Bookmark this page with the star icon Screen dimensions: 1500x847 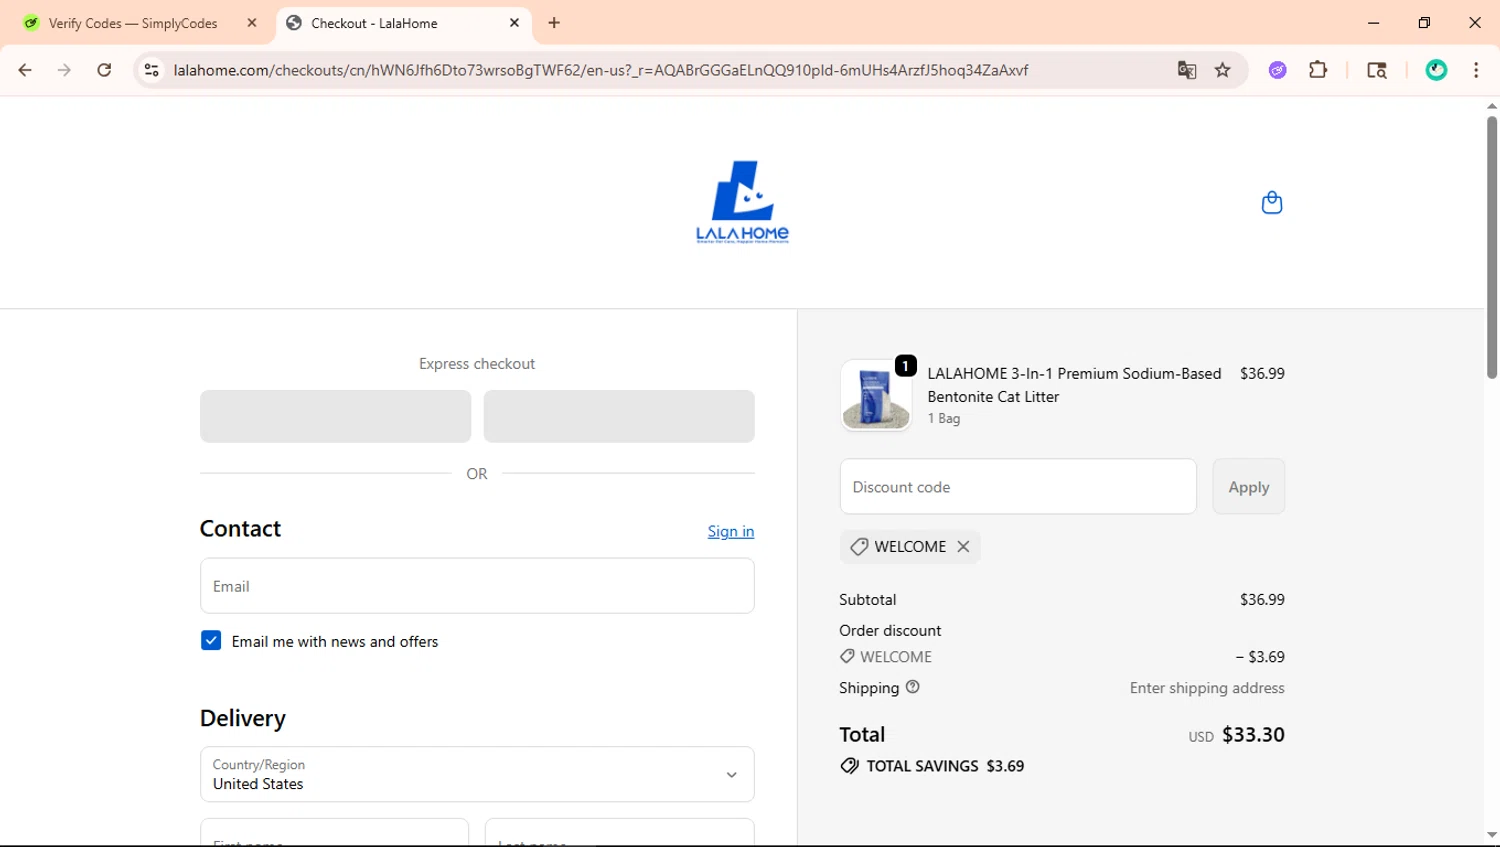pos(1222,70)
